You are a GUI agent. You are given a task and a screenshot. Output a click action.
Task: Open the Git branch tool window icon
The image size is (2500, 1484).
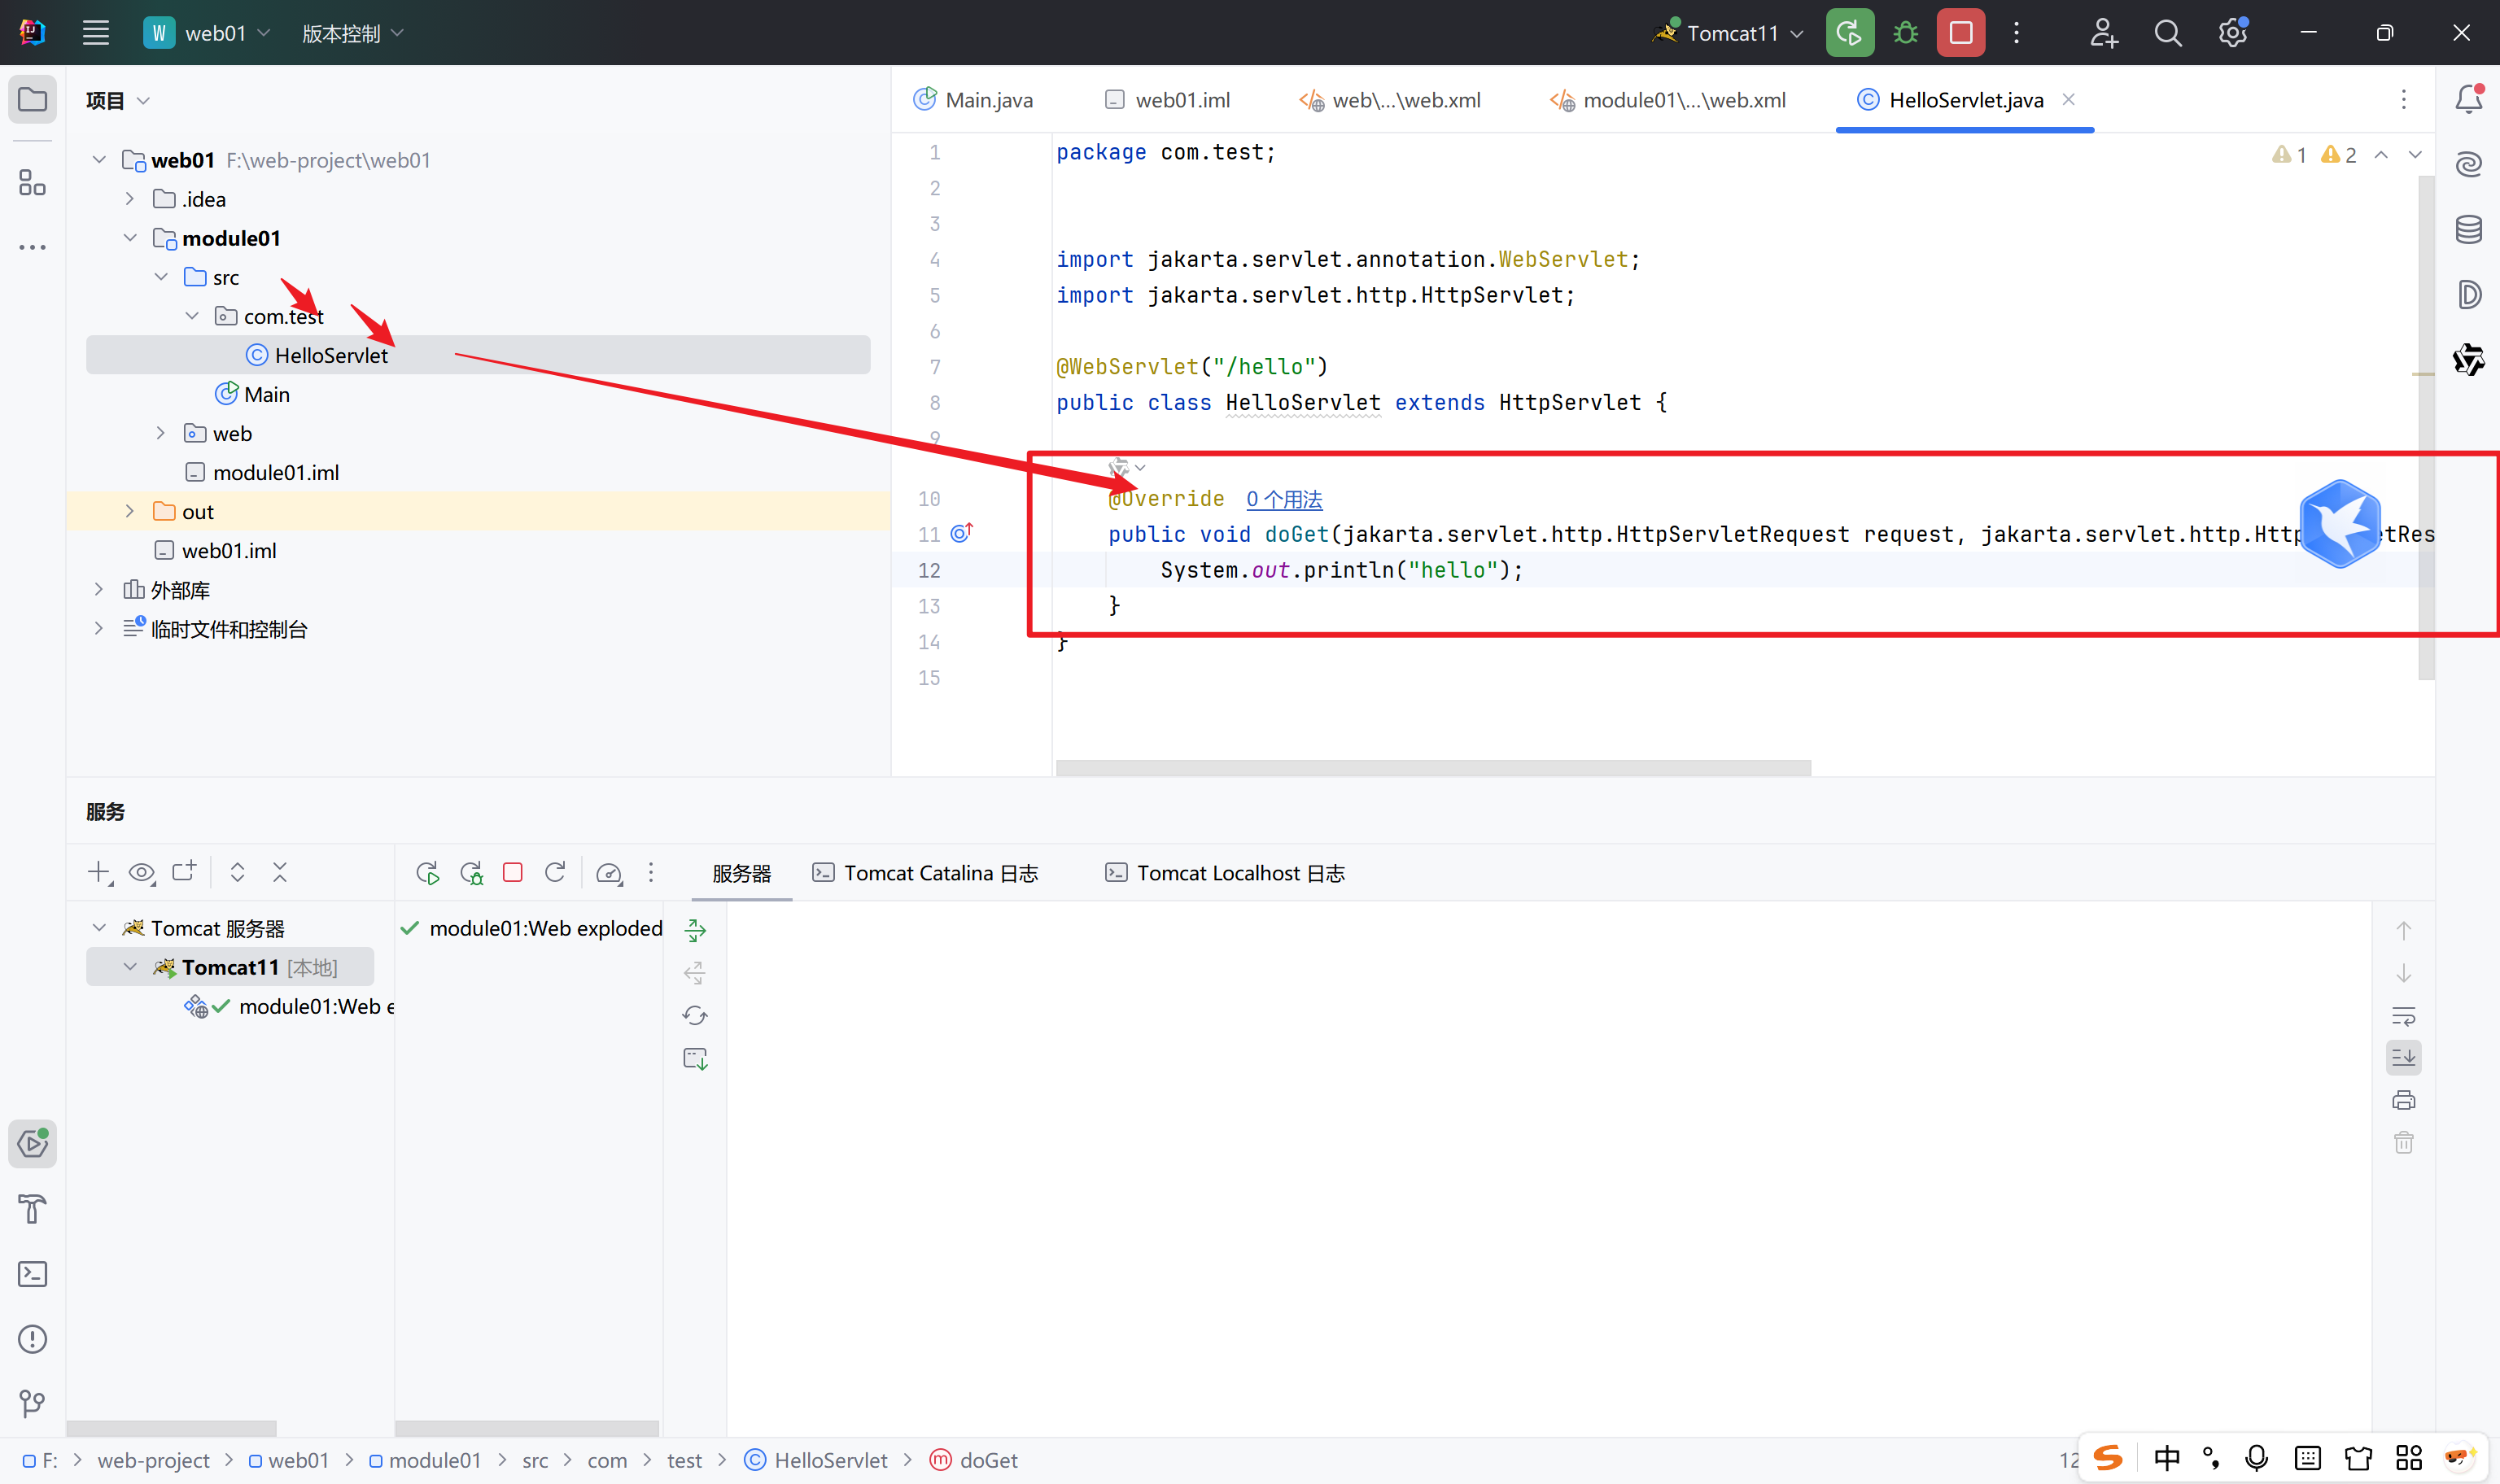[x=32, y=1404]
